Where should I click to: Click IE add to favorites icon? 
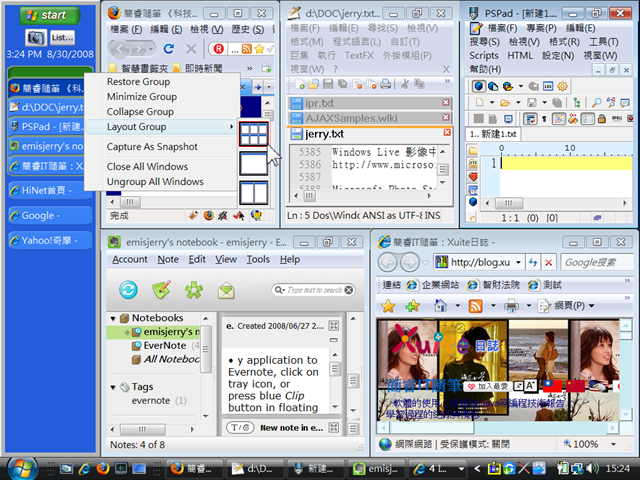(x=412, y=306)
